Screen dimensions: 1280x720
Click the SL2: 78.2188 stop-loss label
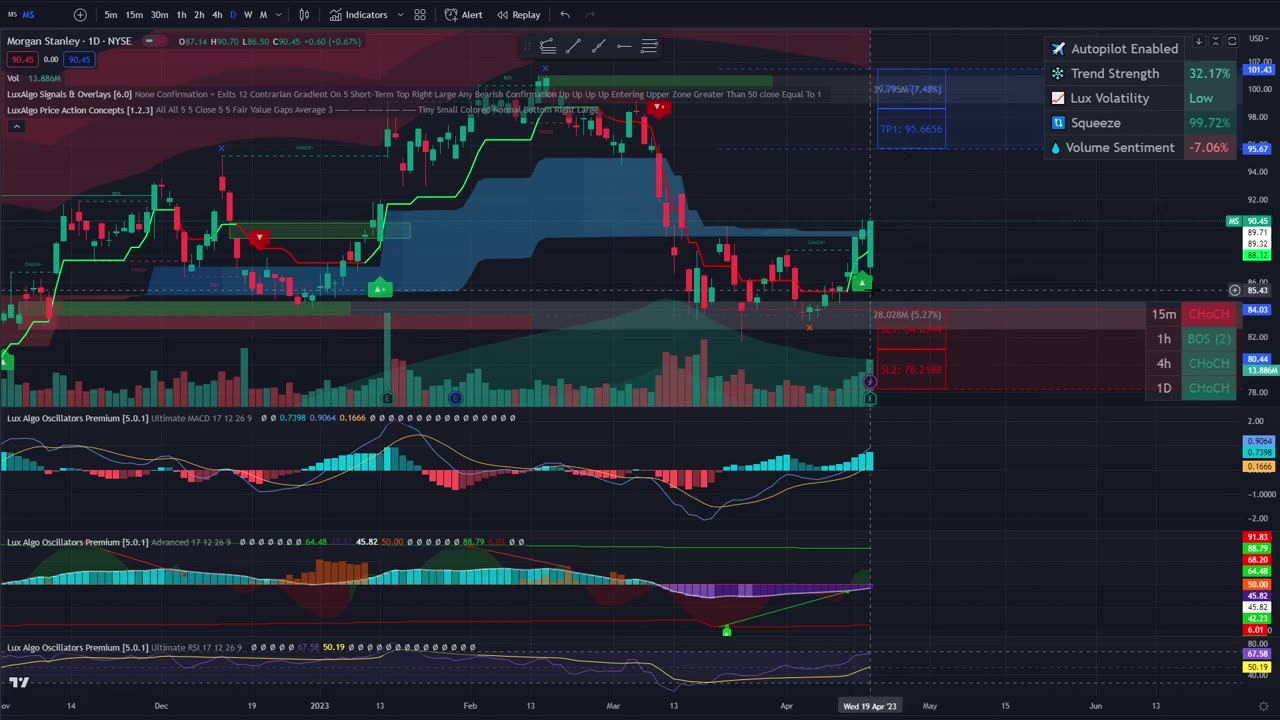click(911, 370)
